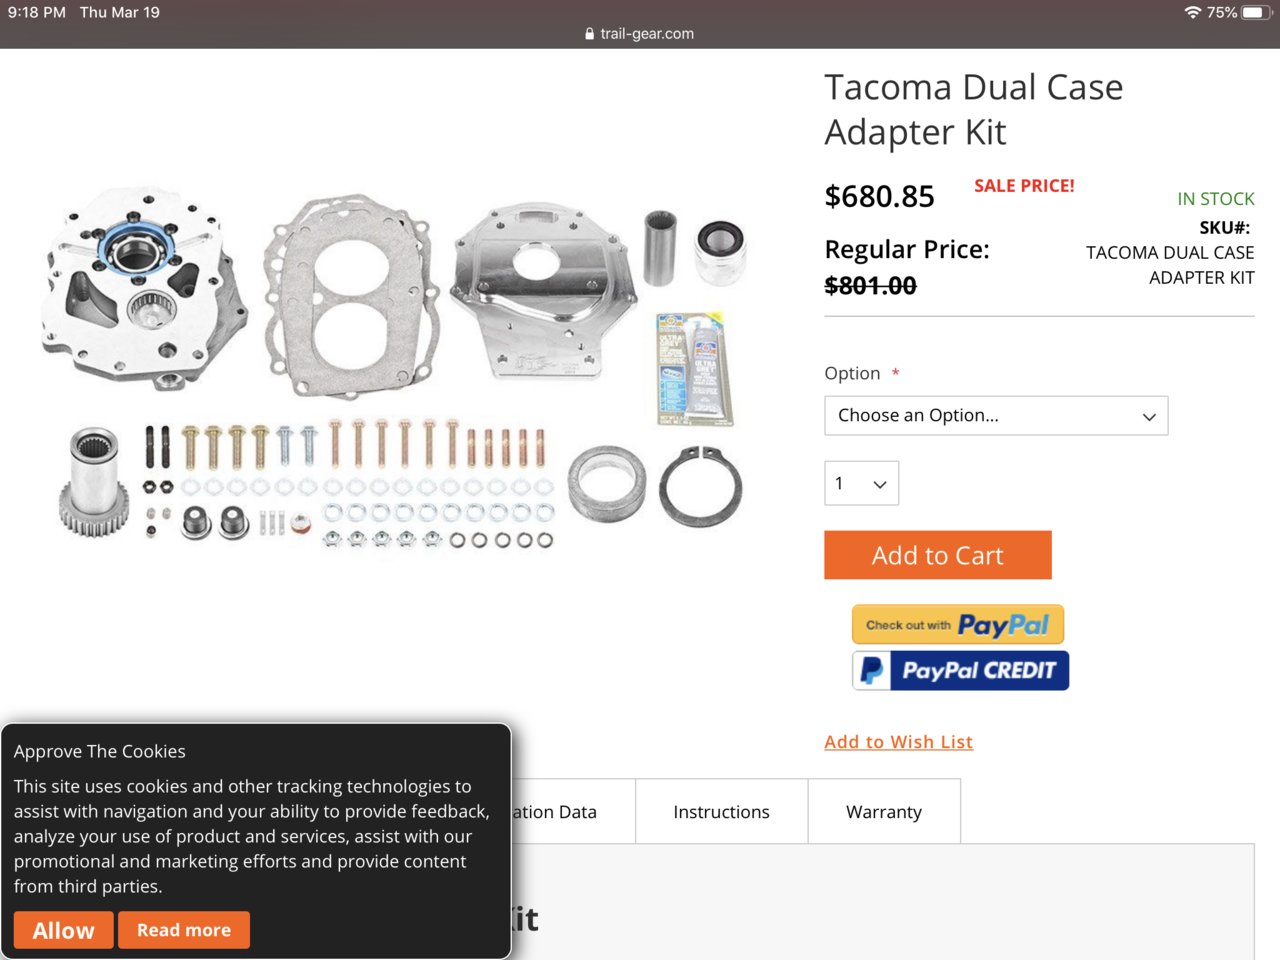Tap the Wi-Fi status icon
1280x960 pixels.
[1192, 12]
